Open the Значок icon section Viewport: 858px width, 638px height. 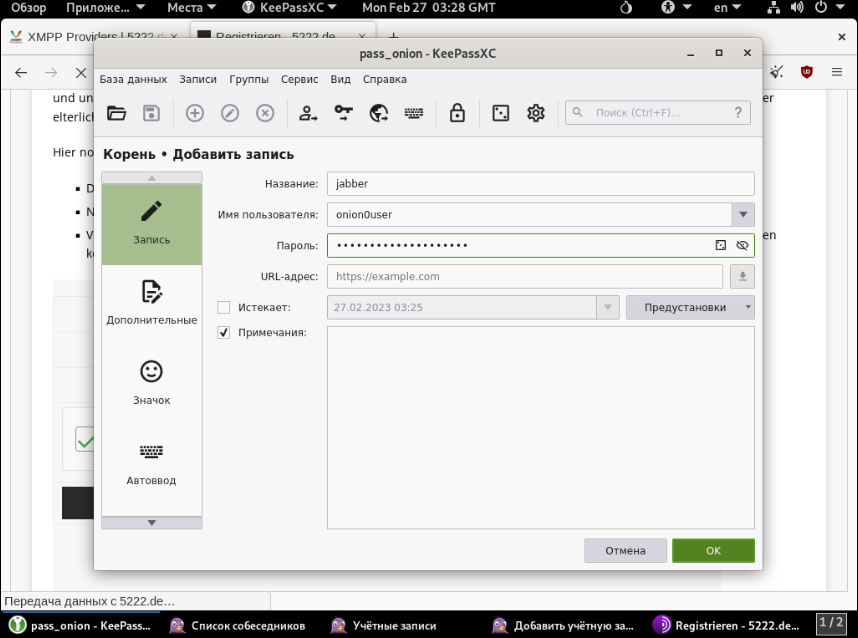tap(152, 383)
